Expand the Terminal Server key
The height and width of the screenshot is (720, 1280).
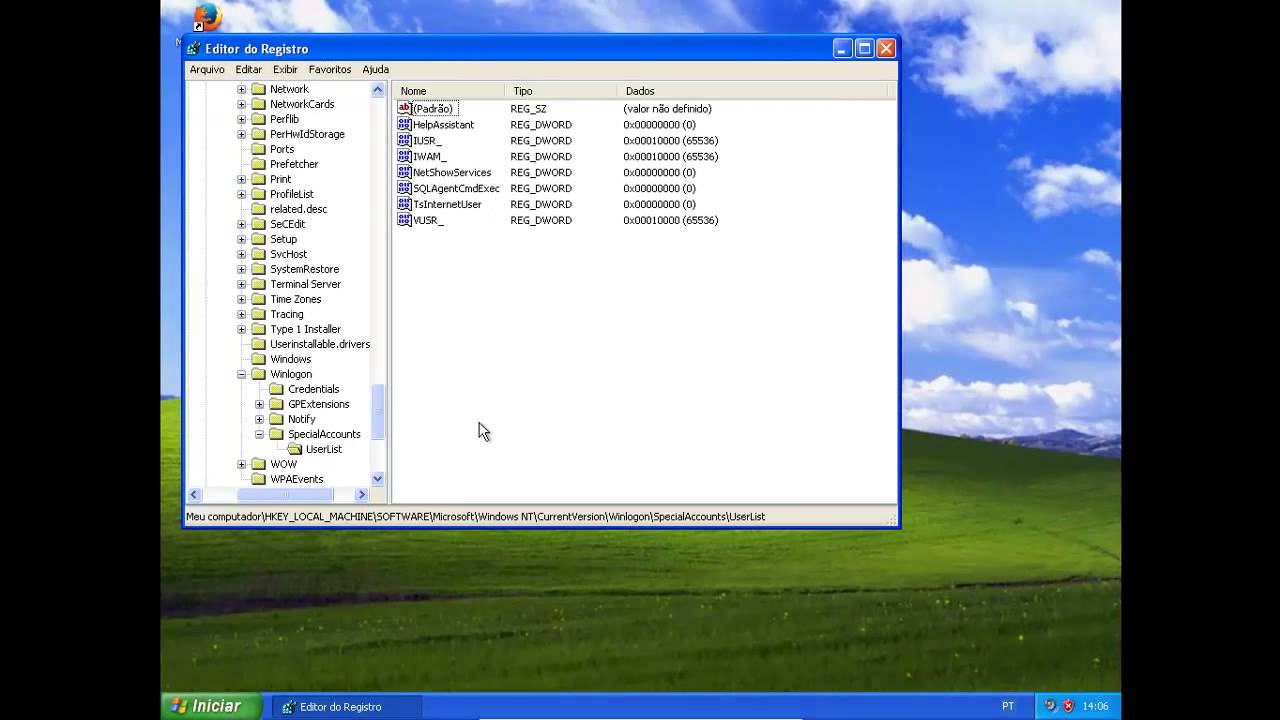(x=241, y=284)
